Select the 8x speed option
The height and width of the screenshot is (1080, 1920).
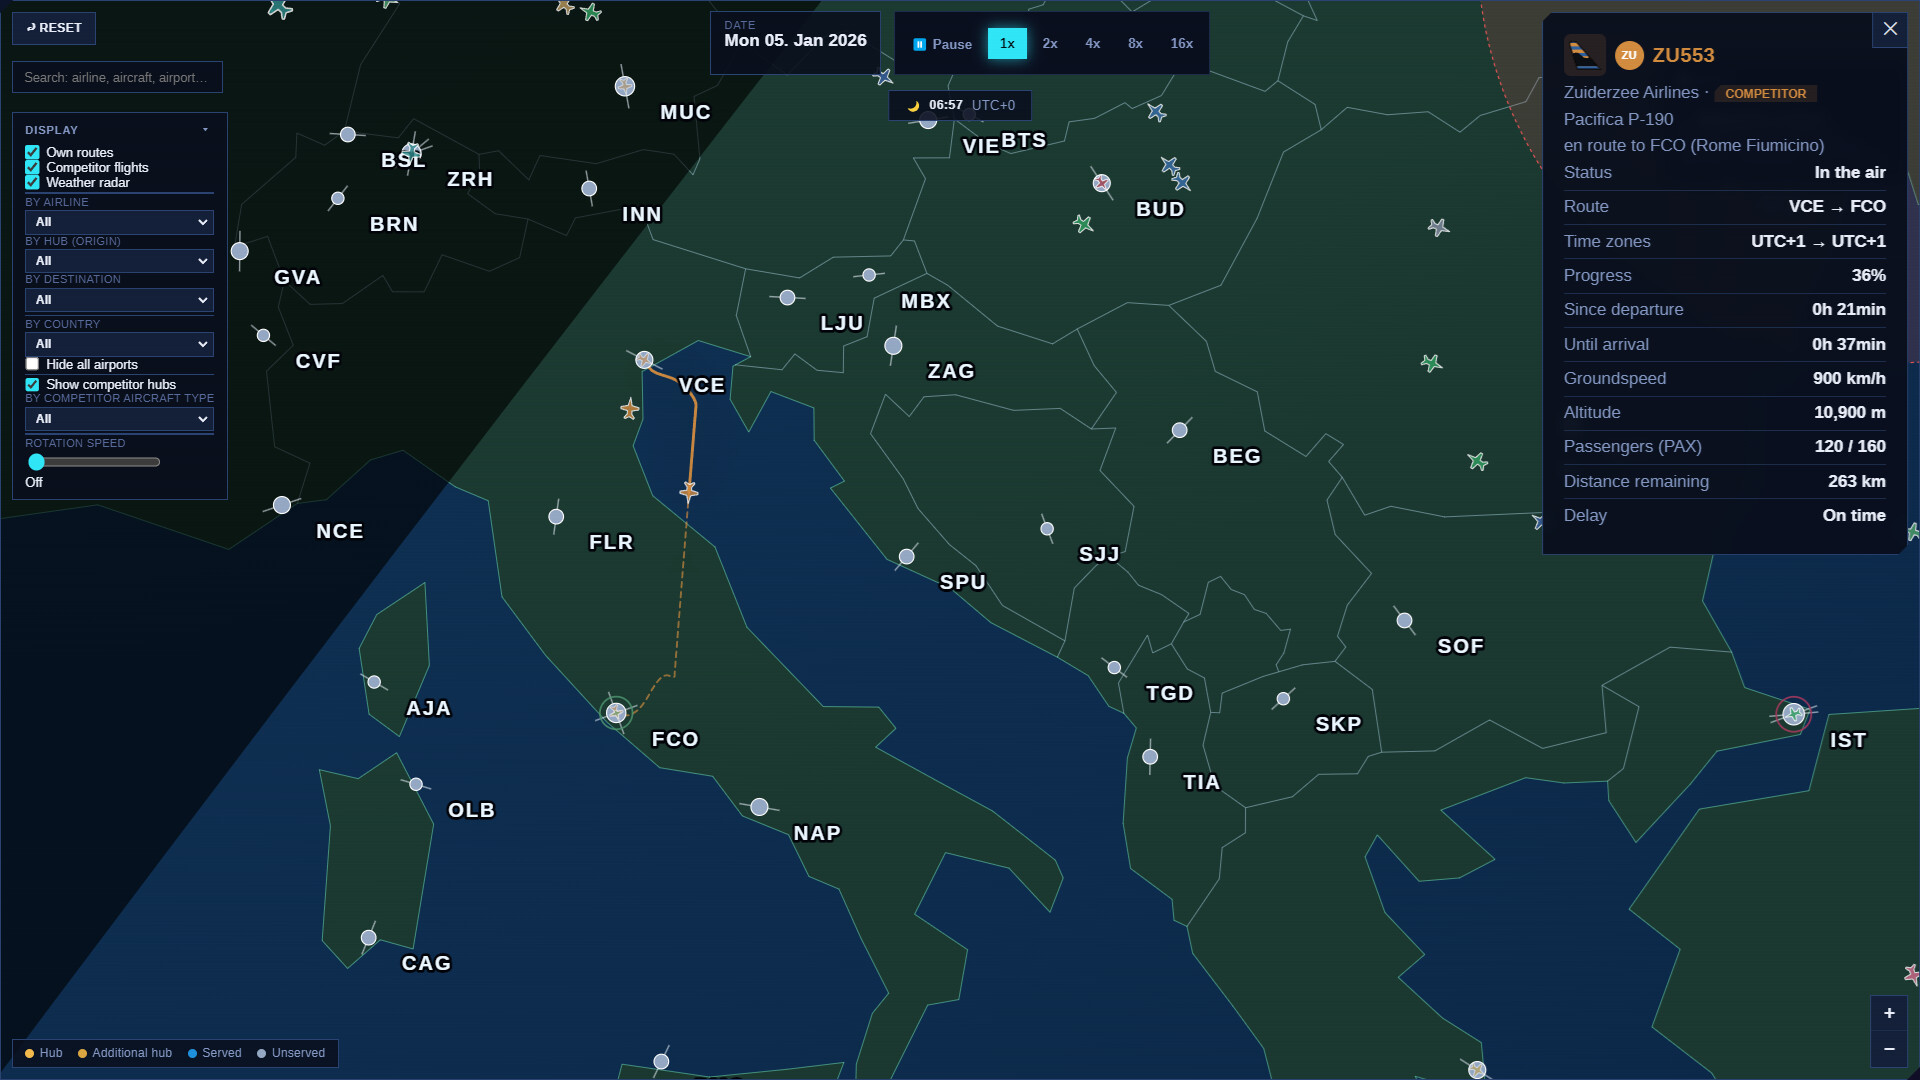pyautogui.click(x=1136, y=44)
